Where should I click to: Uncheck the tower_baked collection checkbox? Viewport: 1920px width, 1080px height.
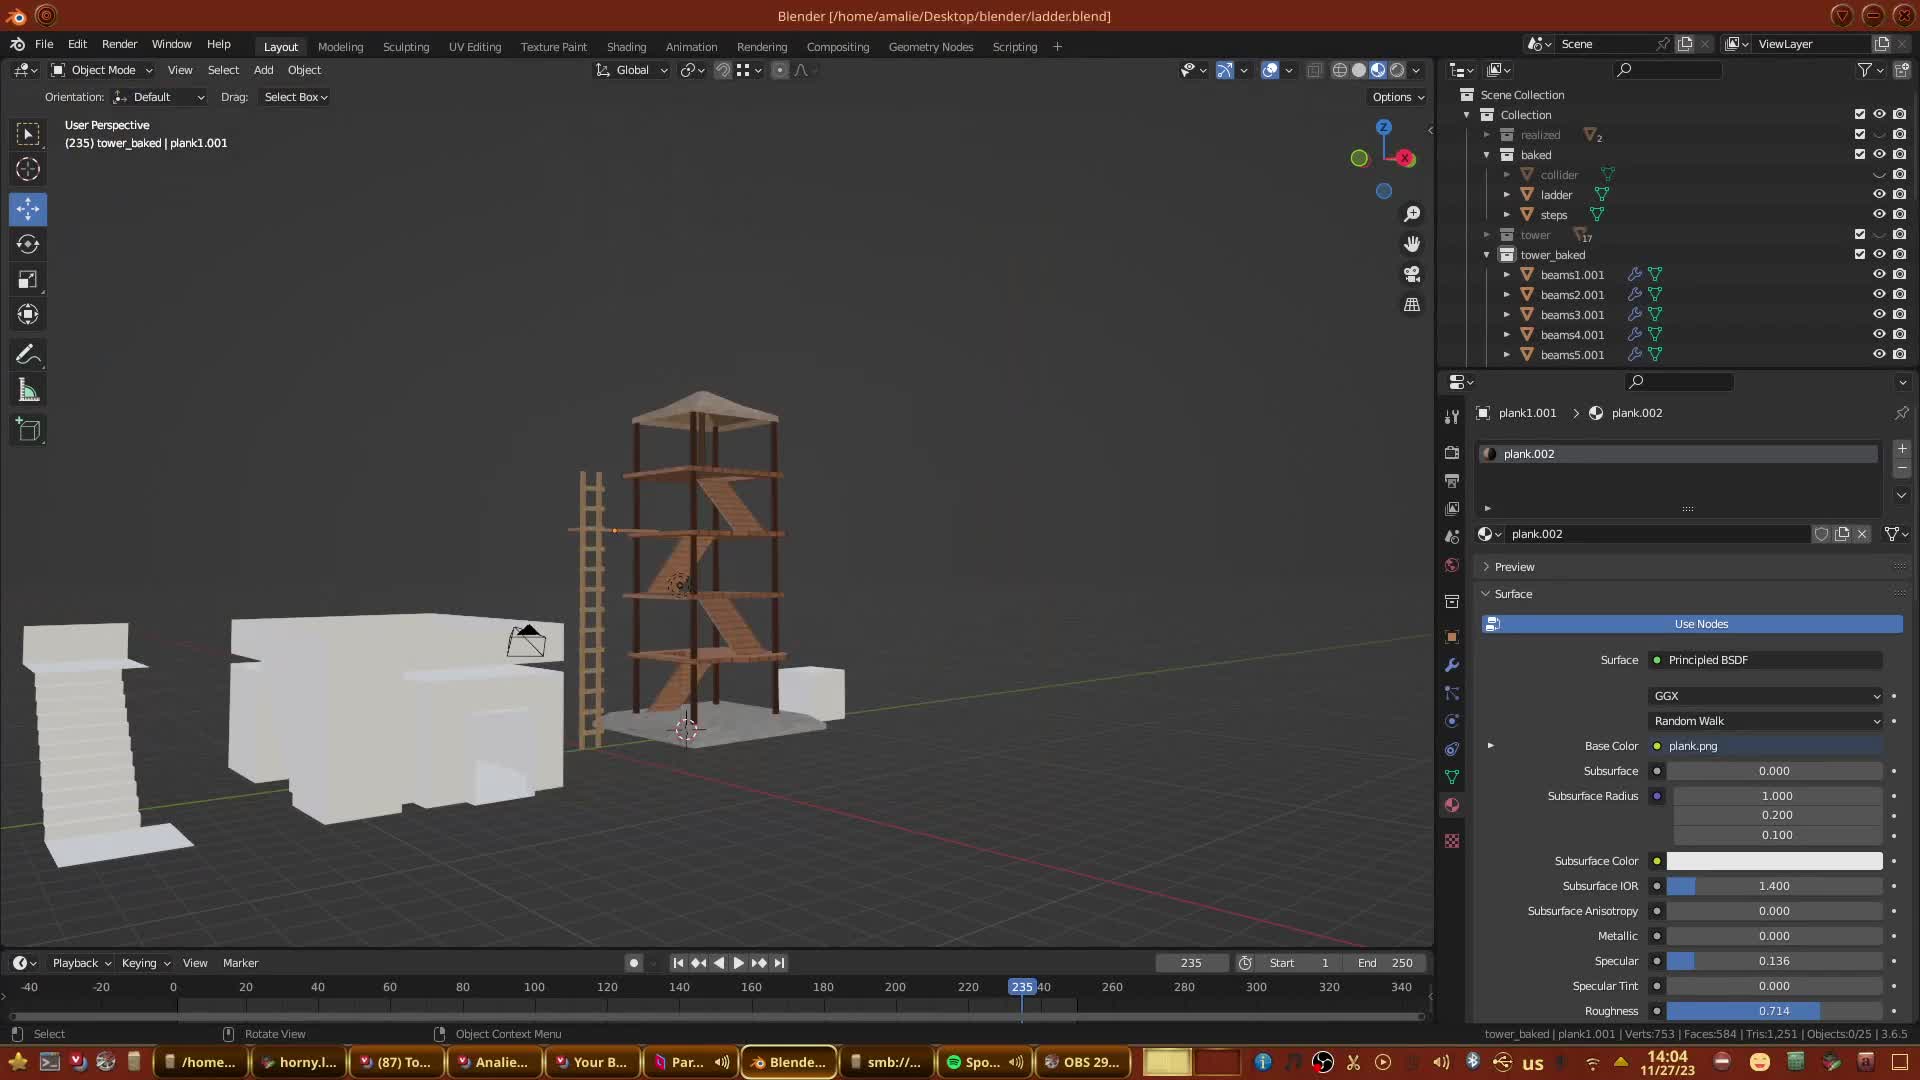[x=1859, y=254]
